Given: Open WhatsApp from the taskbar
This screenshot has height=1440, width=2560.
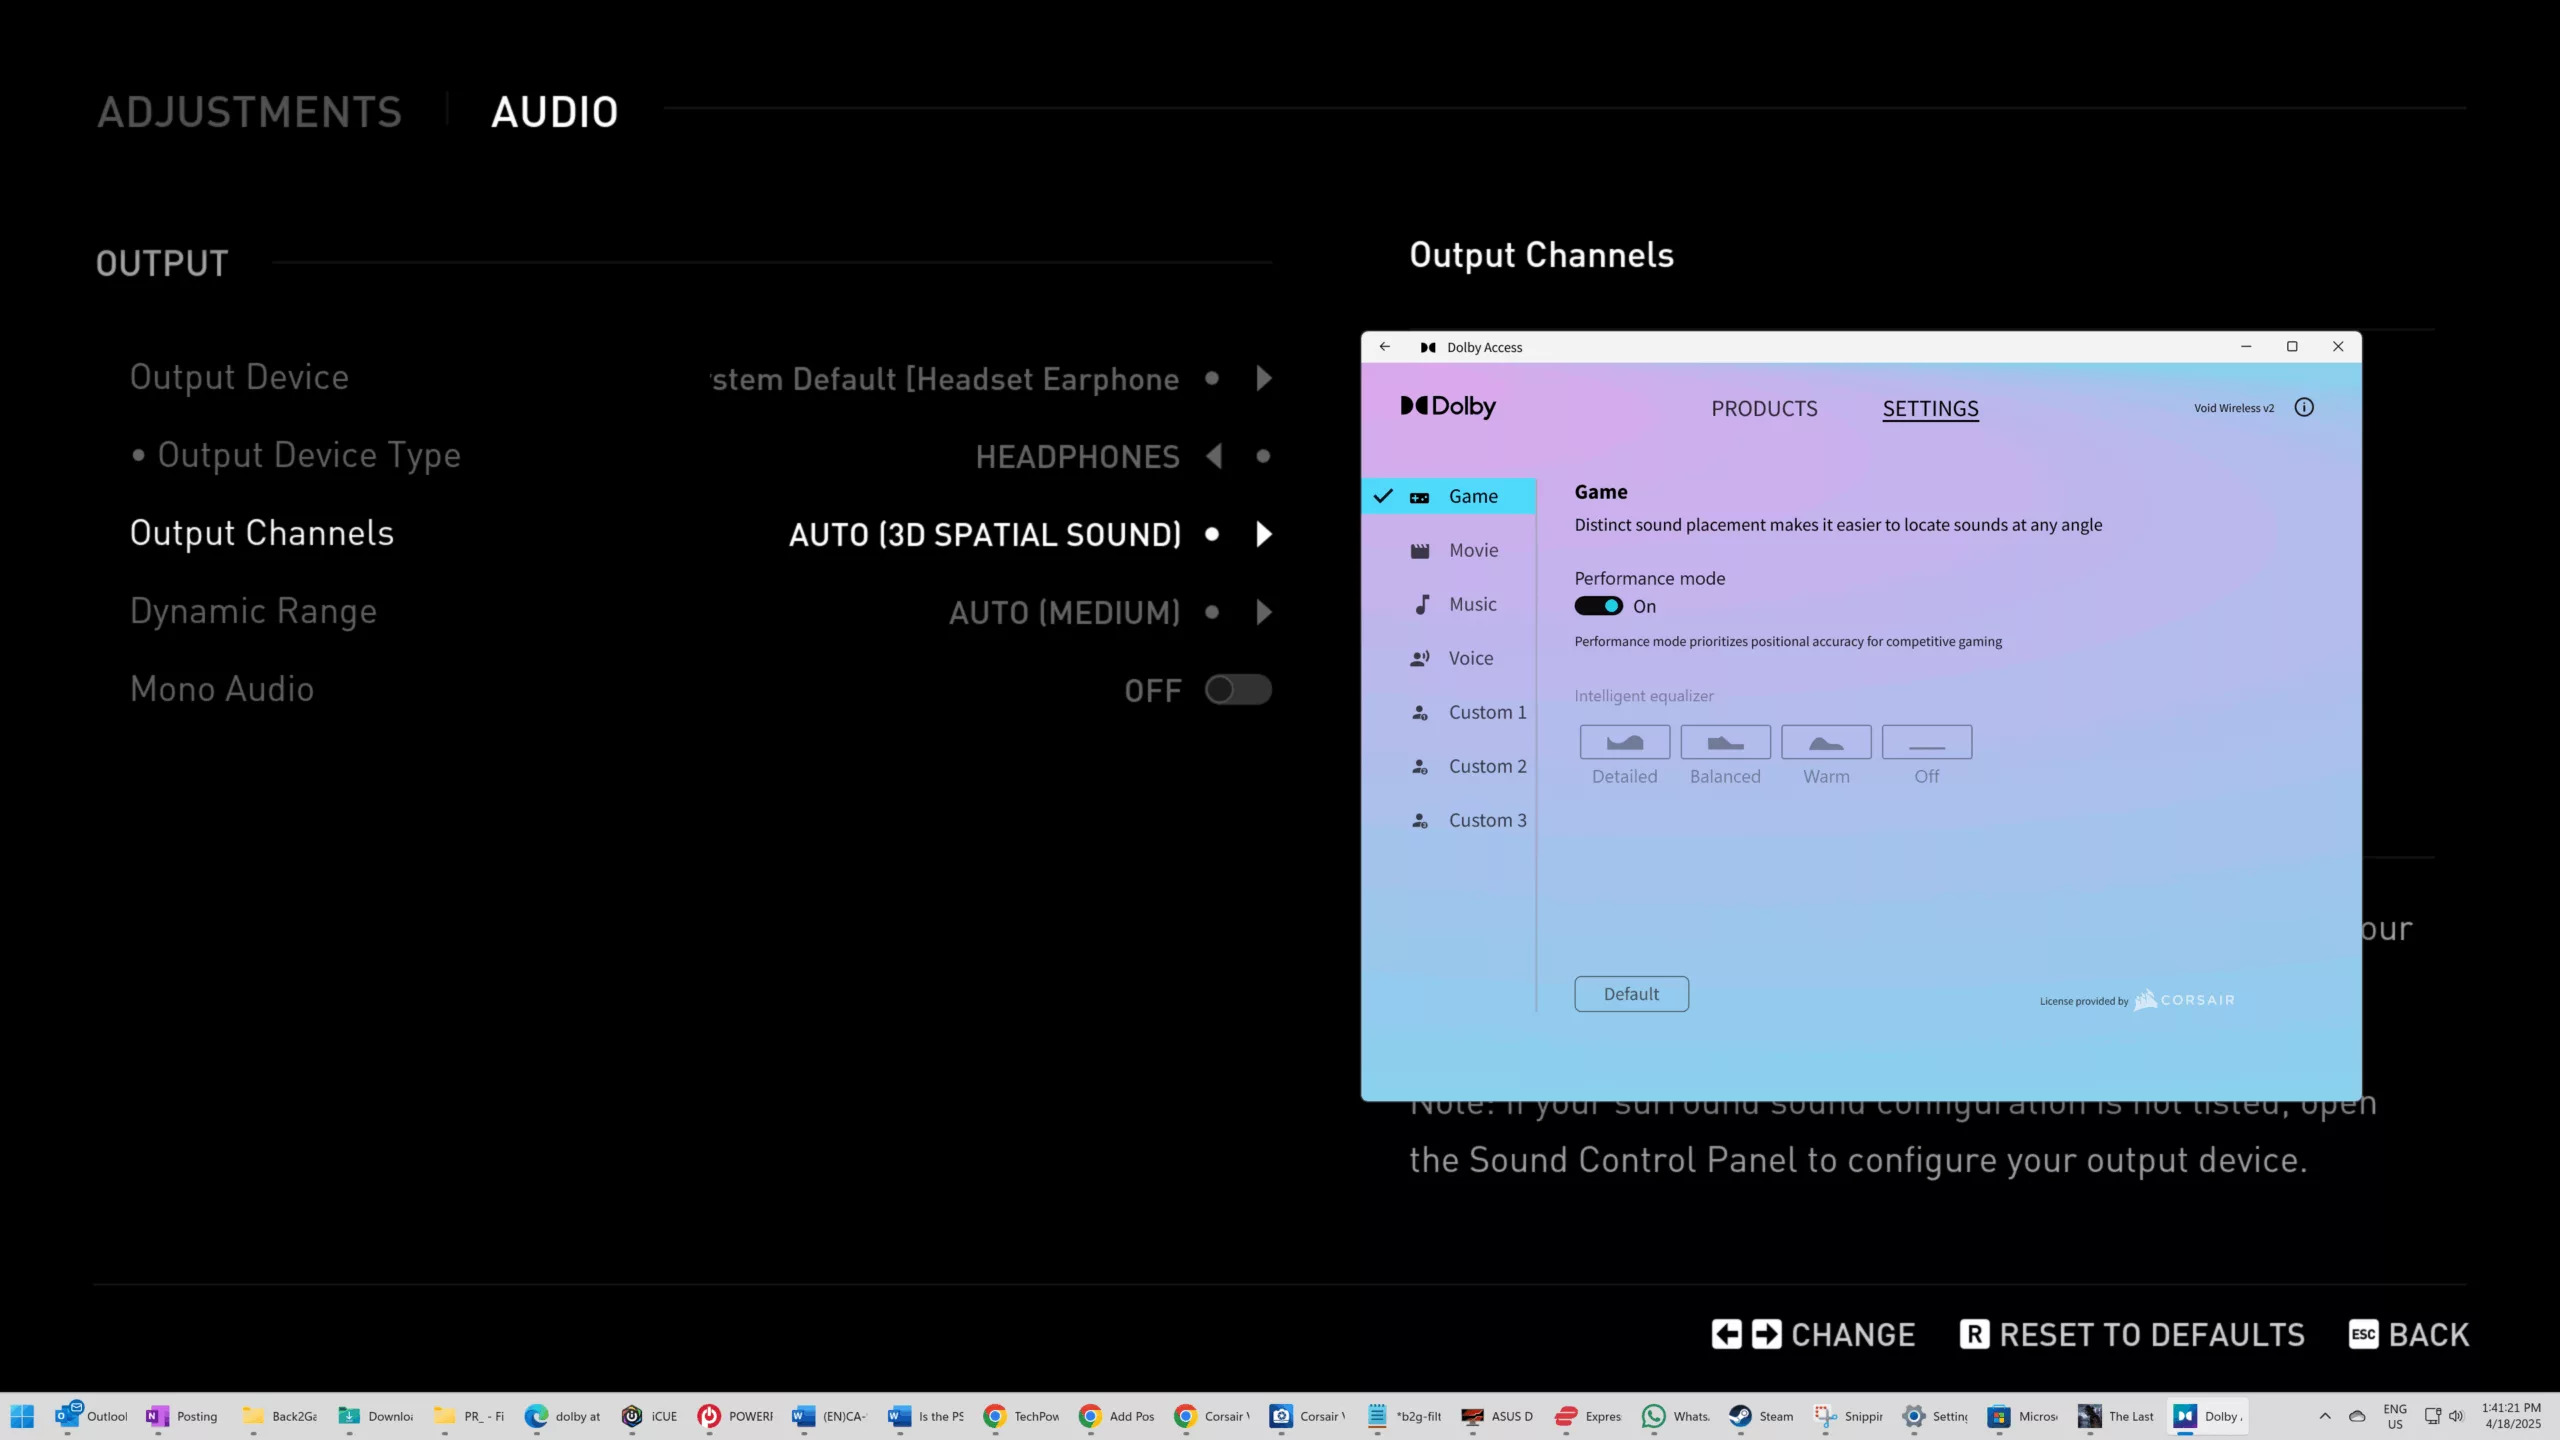Looking at the screenshot, I should point(1676,1416).
